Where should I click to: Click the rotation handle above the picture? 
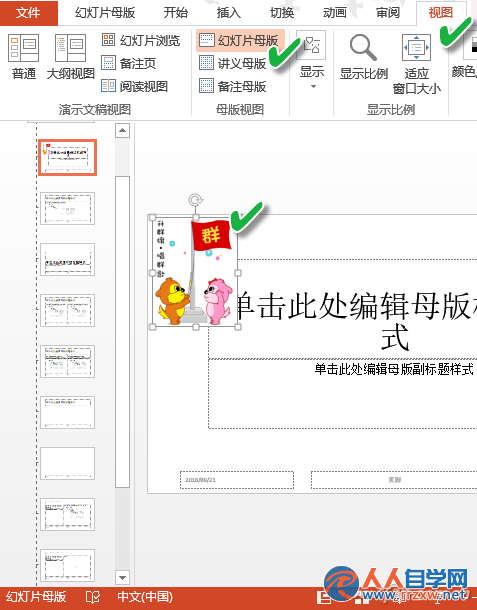coord(195,200)
